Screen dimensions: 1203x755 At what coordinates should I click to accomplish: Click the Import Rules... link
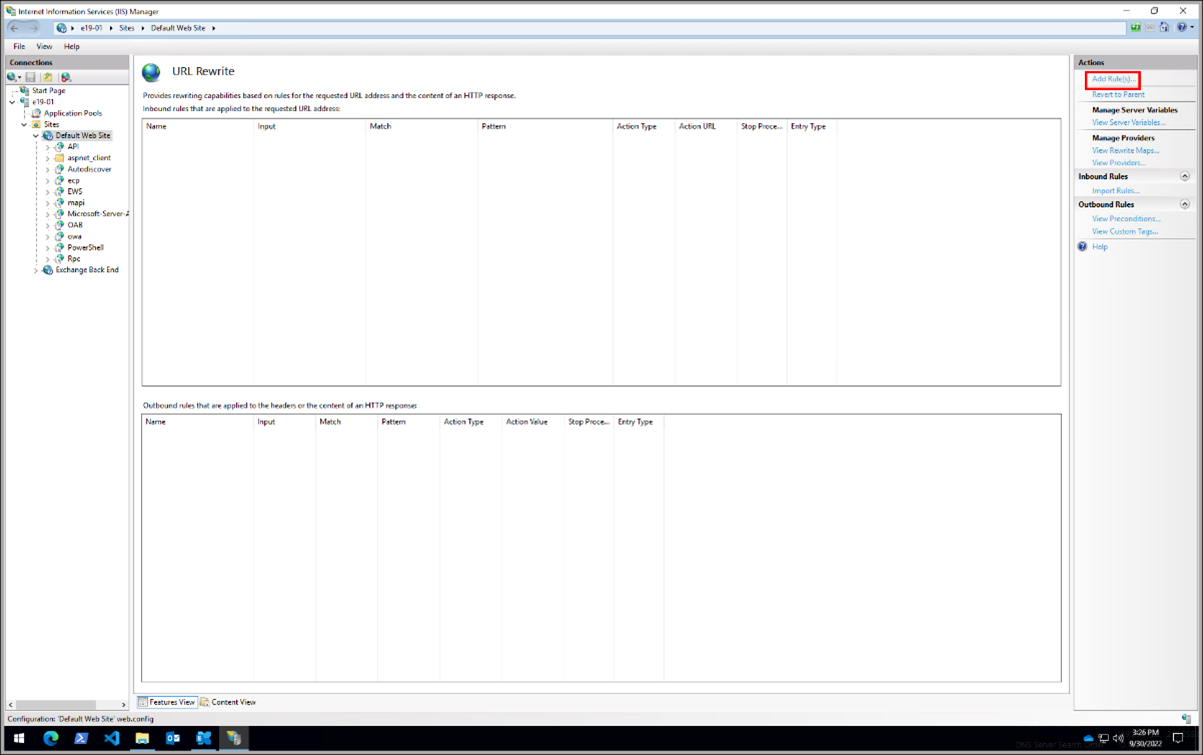pos(1115,190)
